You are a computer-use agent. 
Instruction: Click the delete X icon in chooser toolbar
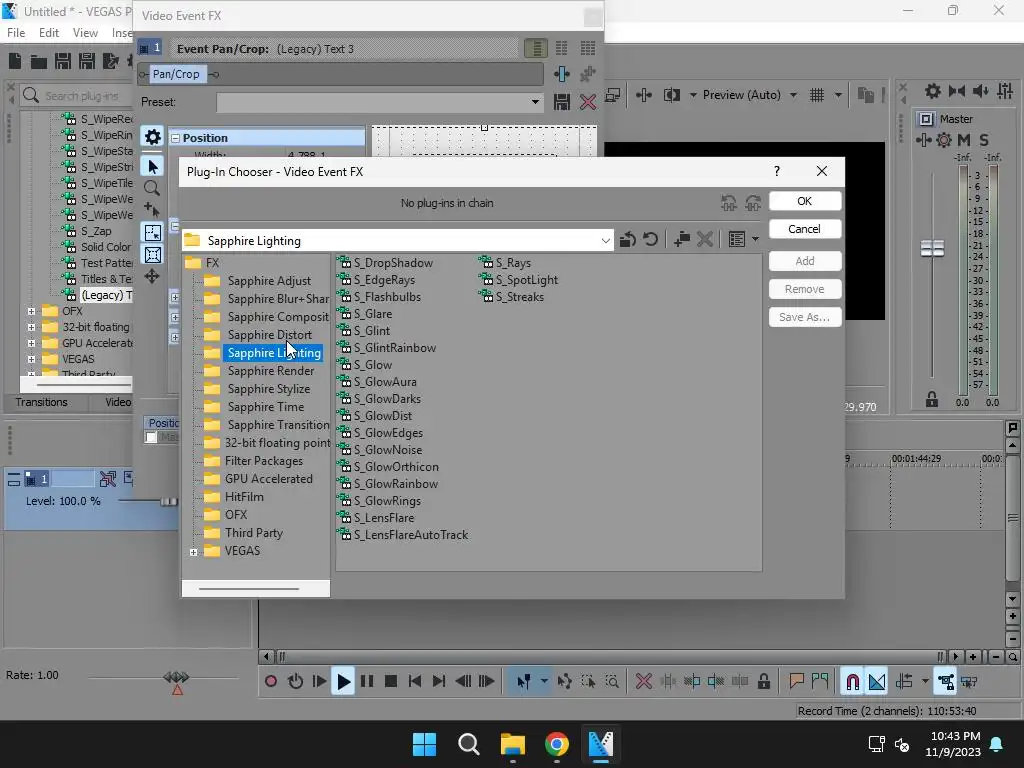[x=705, y=240]
